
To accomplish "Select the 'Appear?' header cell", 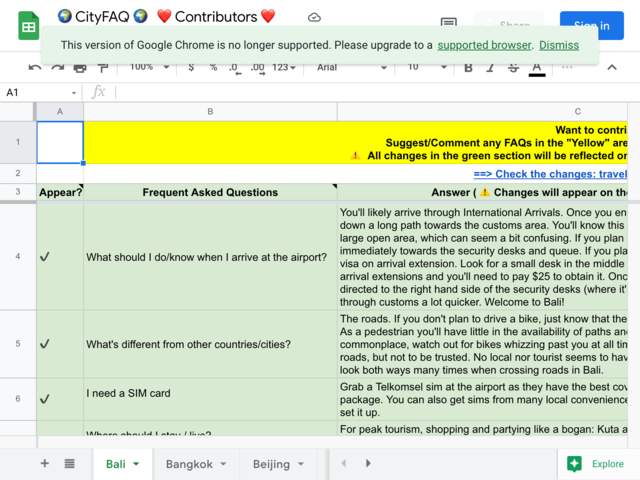I will 60,192.
